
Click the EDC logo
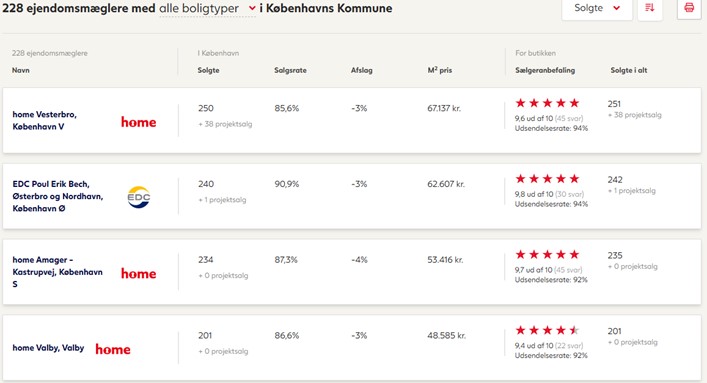click(138, 197)
